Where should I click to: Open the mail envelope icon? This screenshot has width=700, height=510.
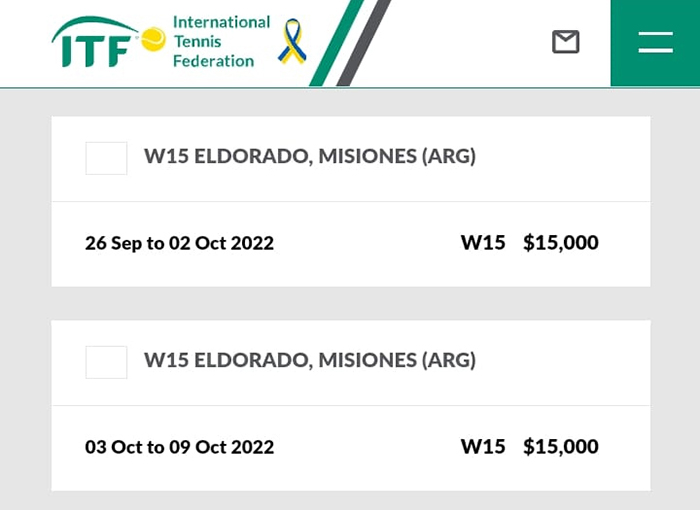[x=566, y=42]
